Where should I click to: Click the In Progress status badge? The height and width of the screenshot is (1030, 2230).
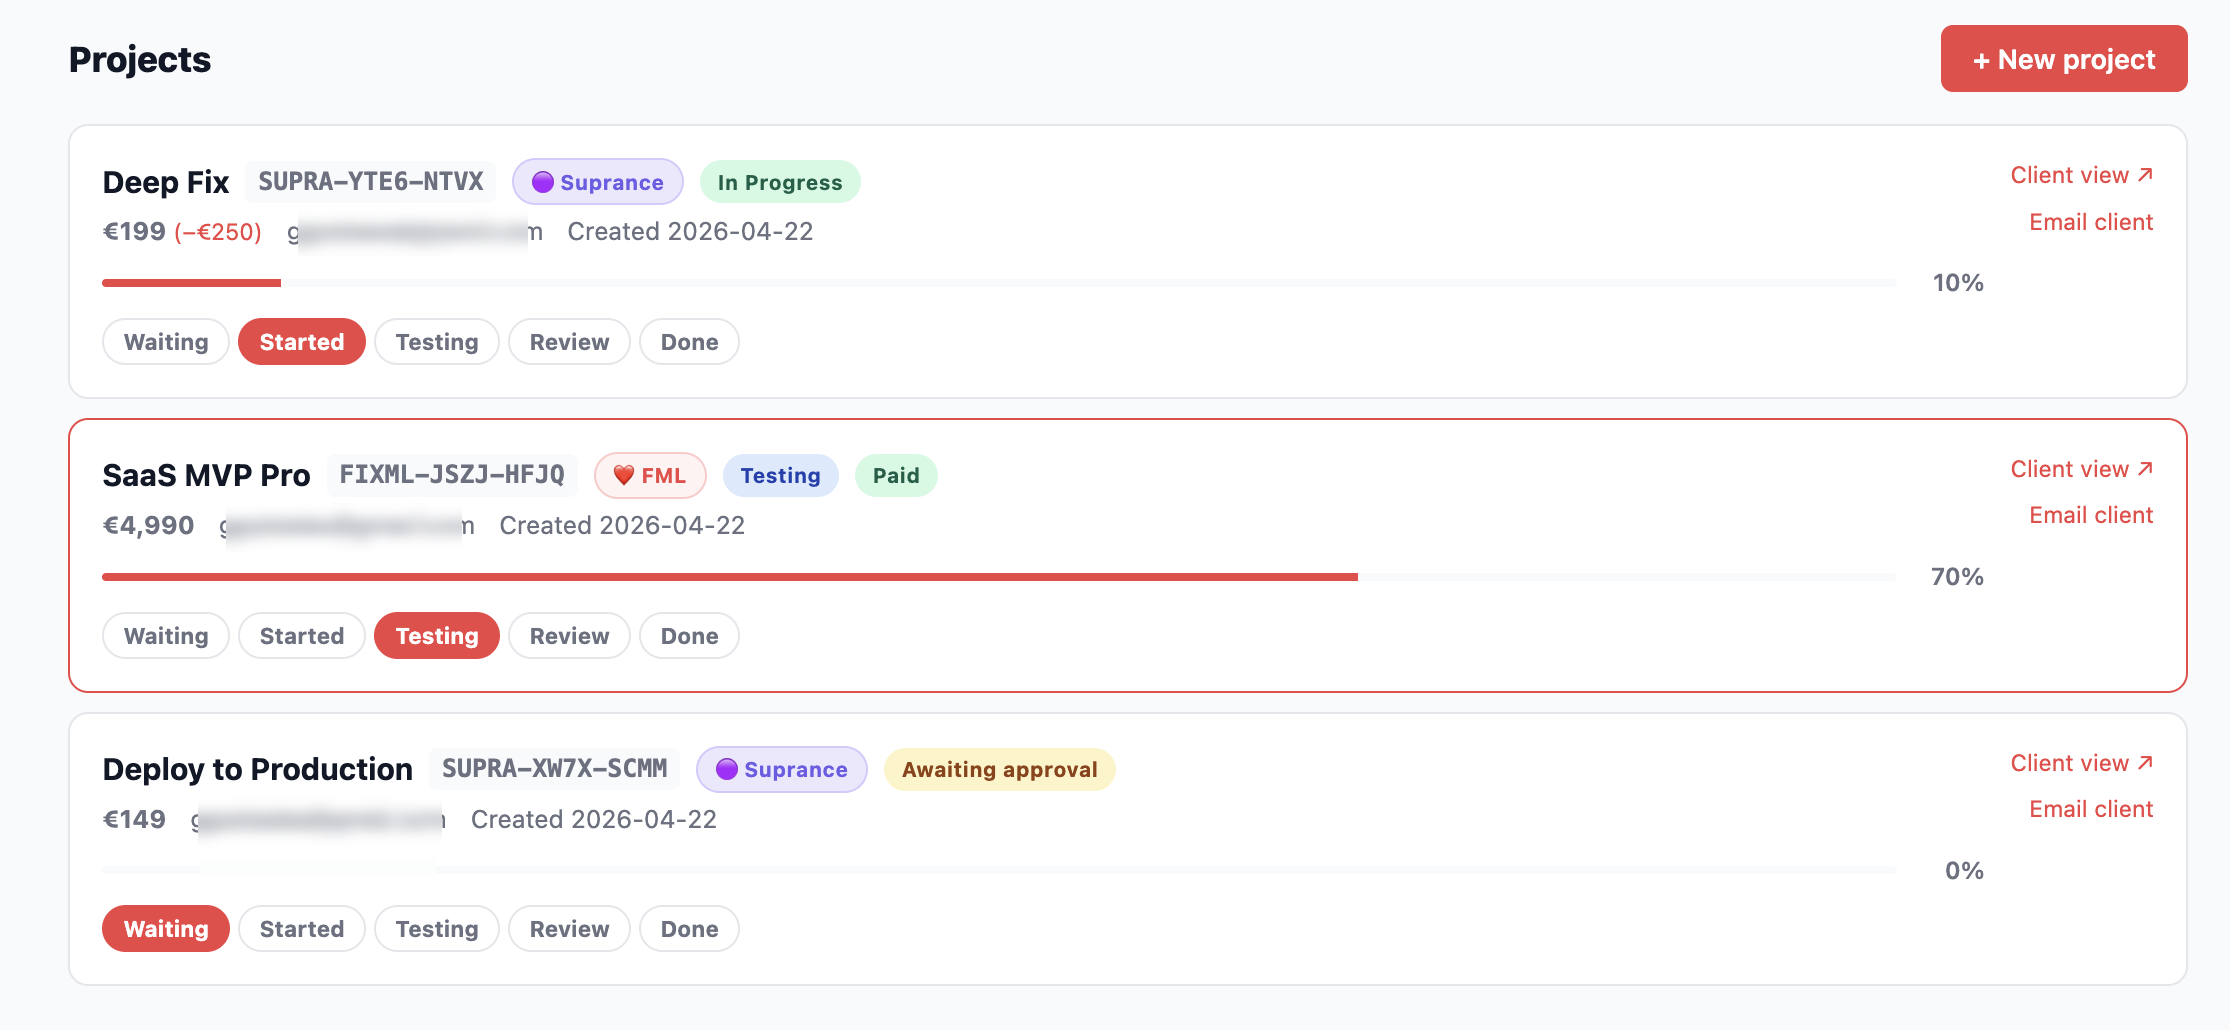tap(780, 182)
